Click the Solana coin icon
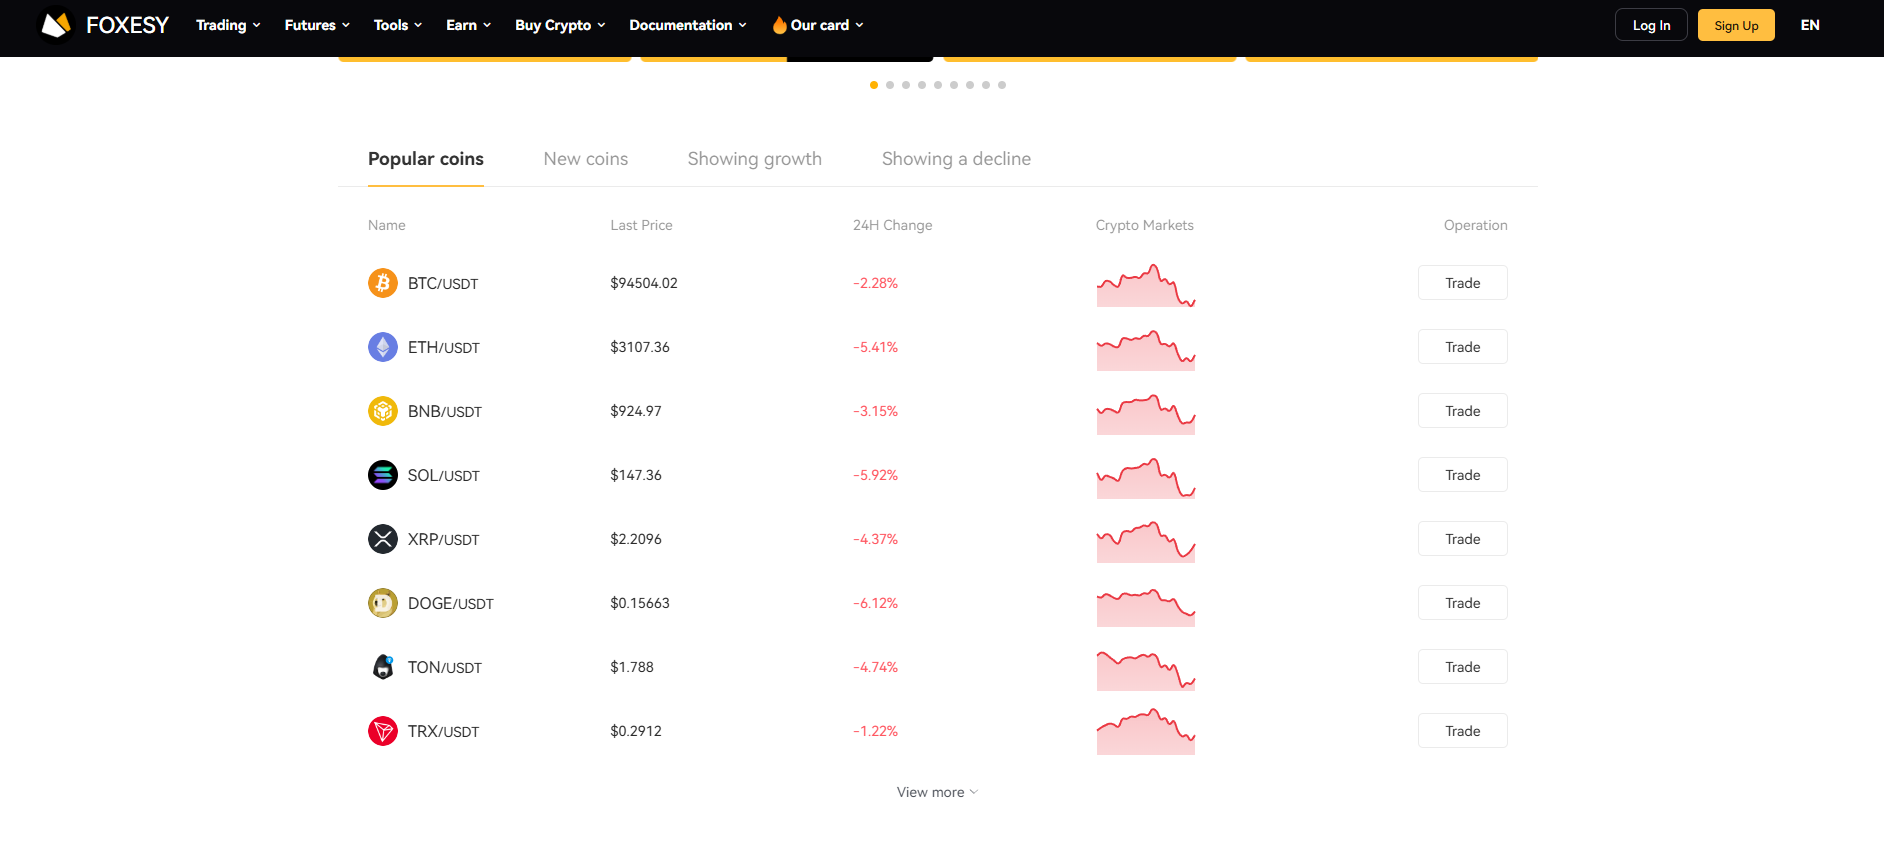Screen dimensions: 1884x845 tap(382, 475)
